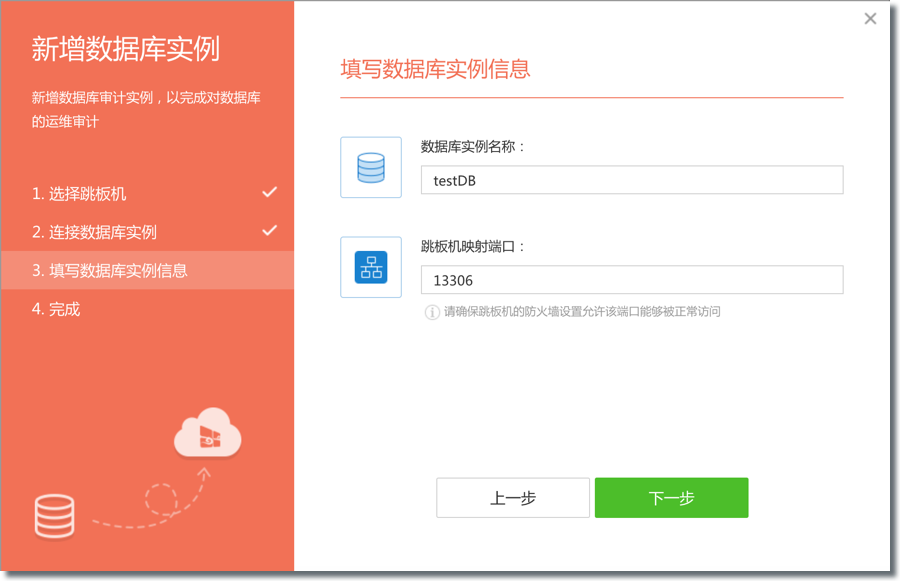Click the 上一步 button

tap(512, 497)
